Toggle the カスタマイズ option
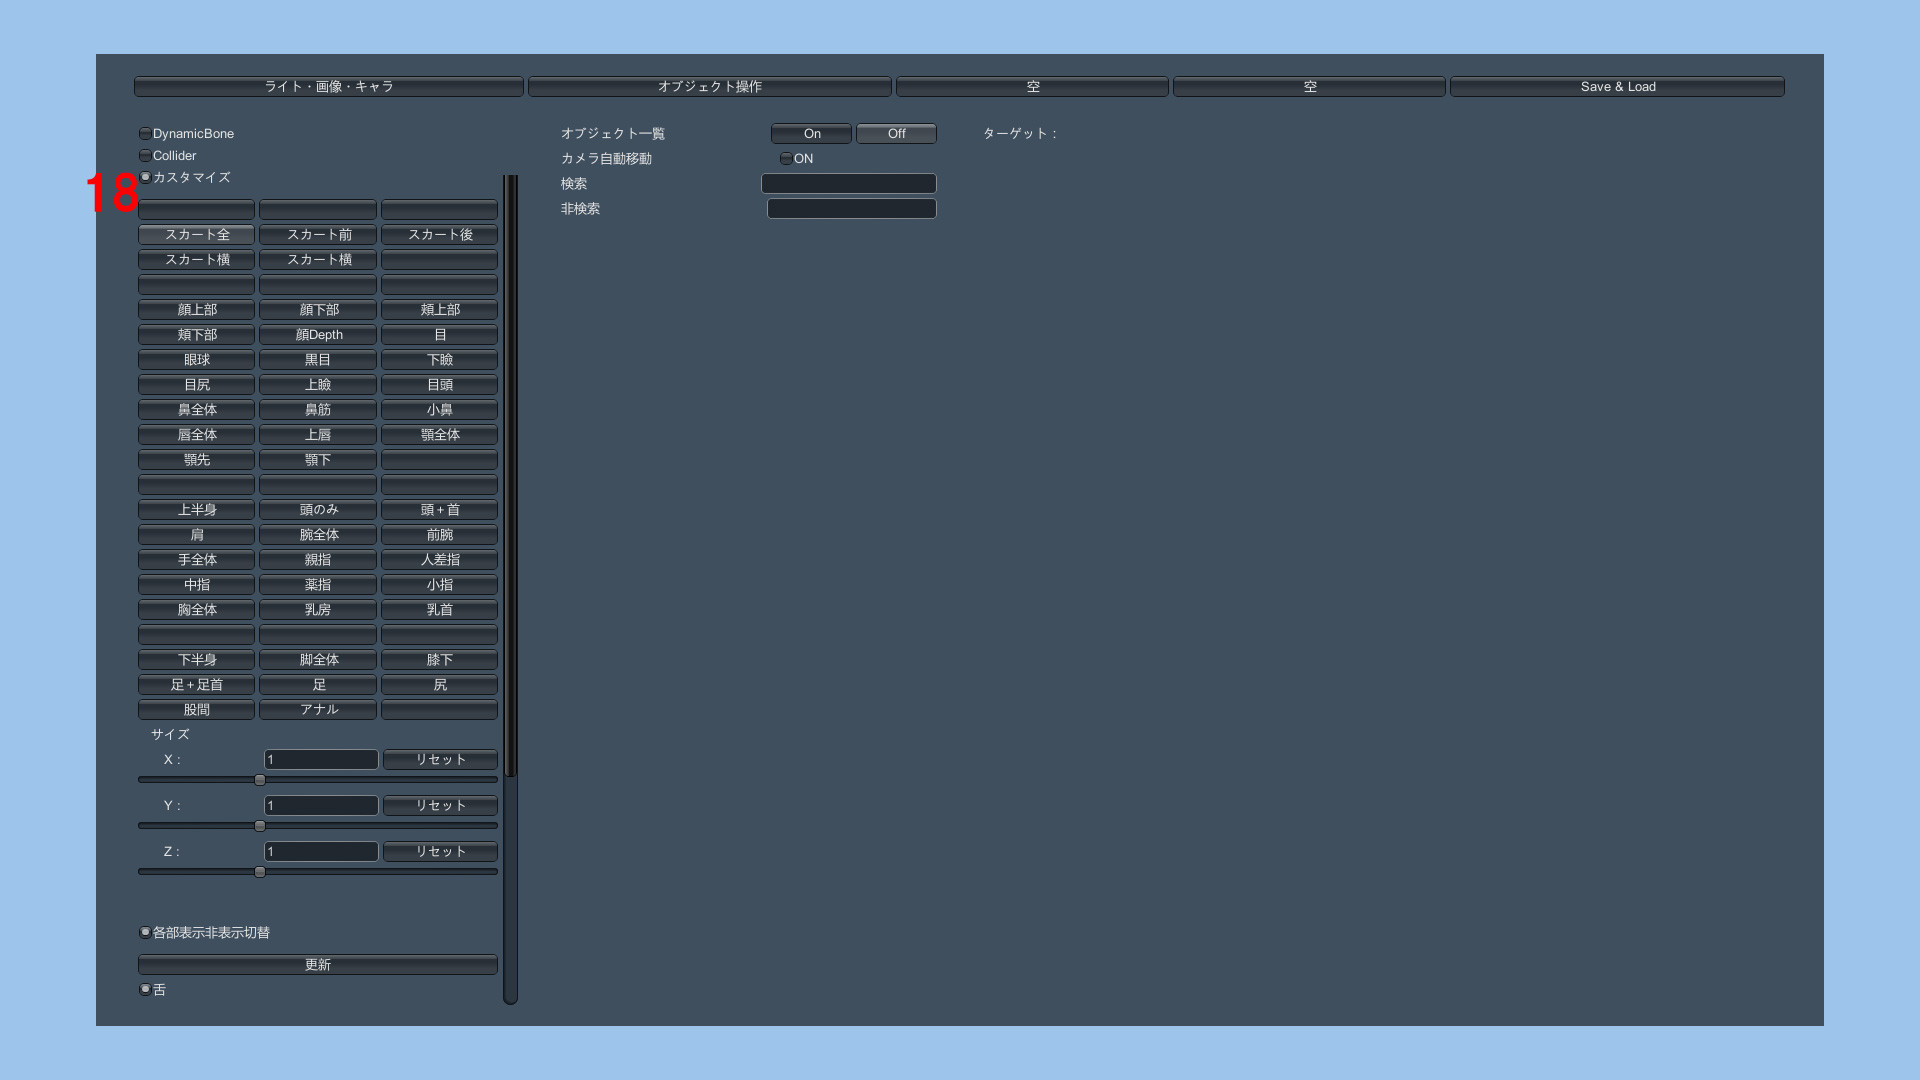The image size is (1920, 1080). (146, 178)
